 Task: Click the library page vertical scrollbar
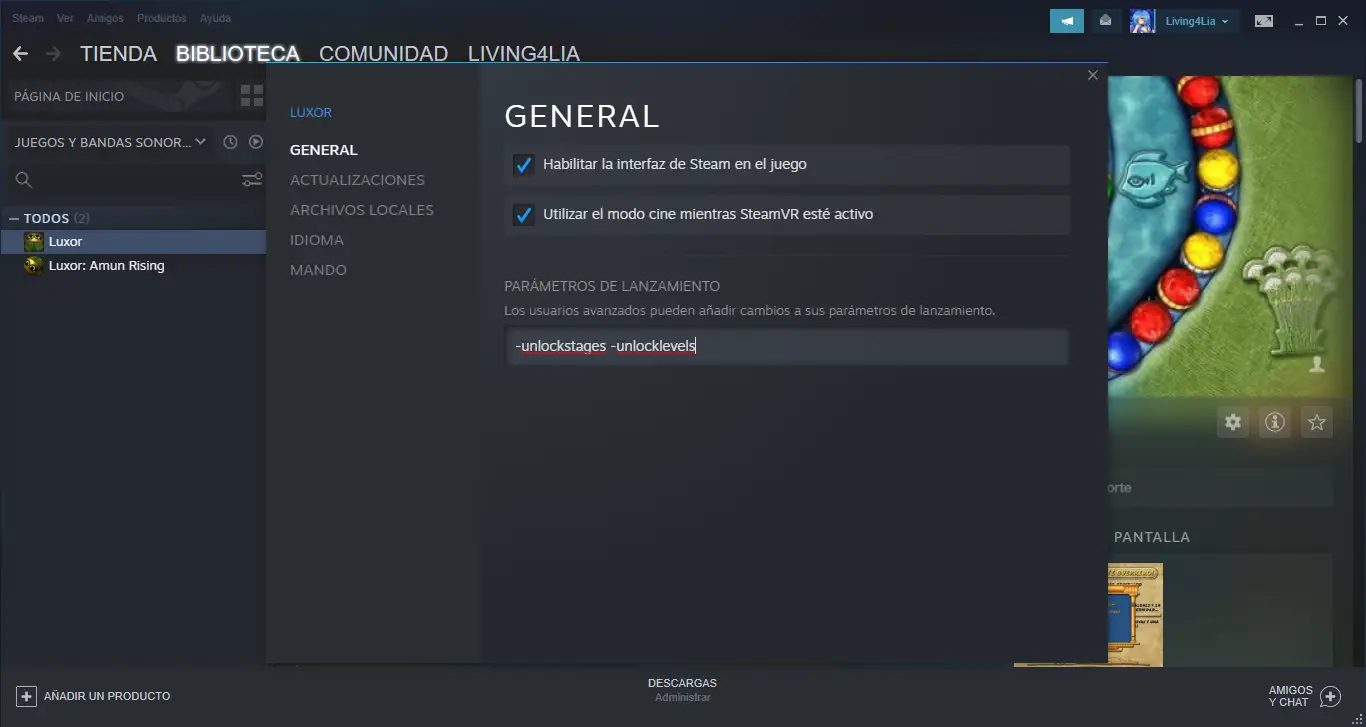(1359, 110)
